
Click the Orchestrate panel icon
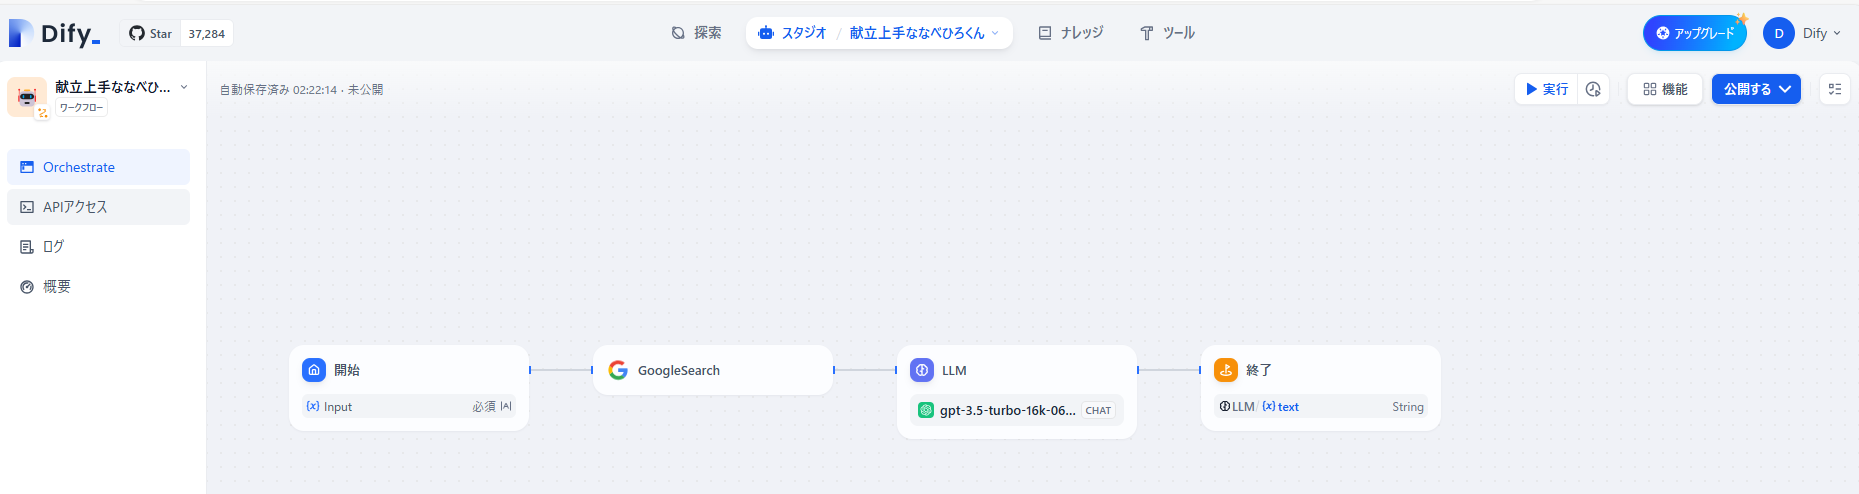[x=27, y=167]
